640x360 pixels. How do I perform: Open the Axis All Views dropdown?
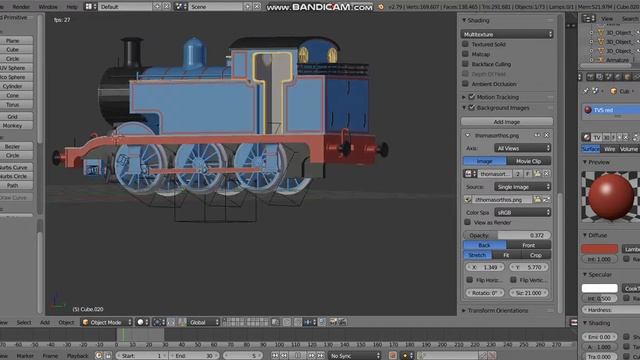pyautogui.click(x=523, y=148)
